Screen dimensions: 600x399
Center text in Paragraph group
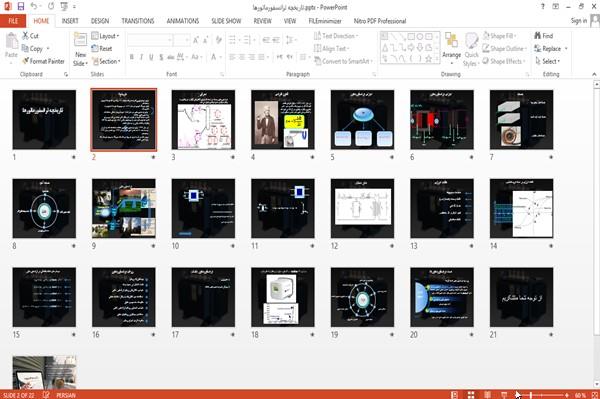pyautogui.click(x=242, y=57)
